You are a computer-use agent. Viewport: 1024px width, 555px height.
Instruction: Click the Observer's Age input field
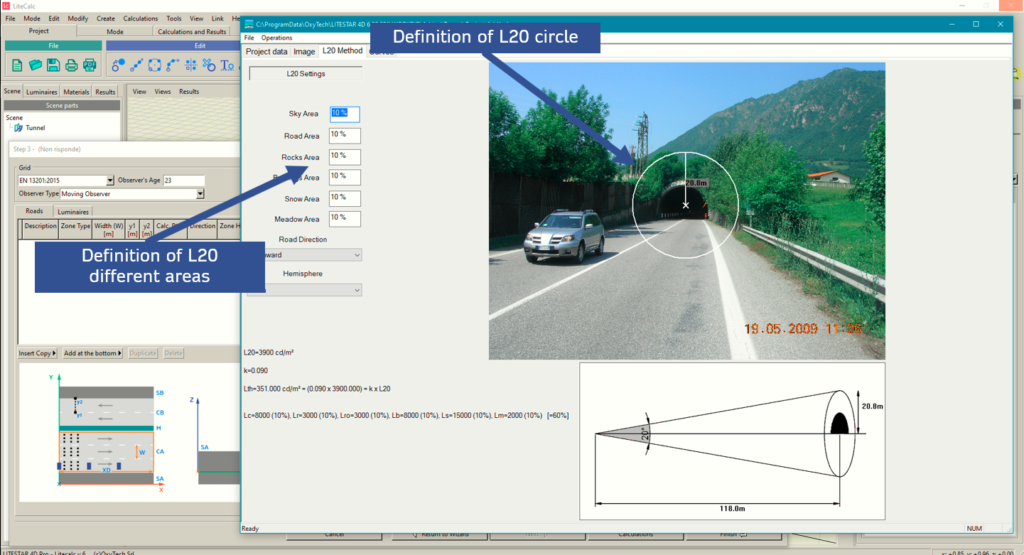tap(183, 181)
